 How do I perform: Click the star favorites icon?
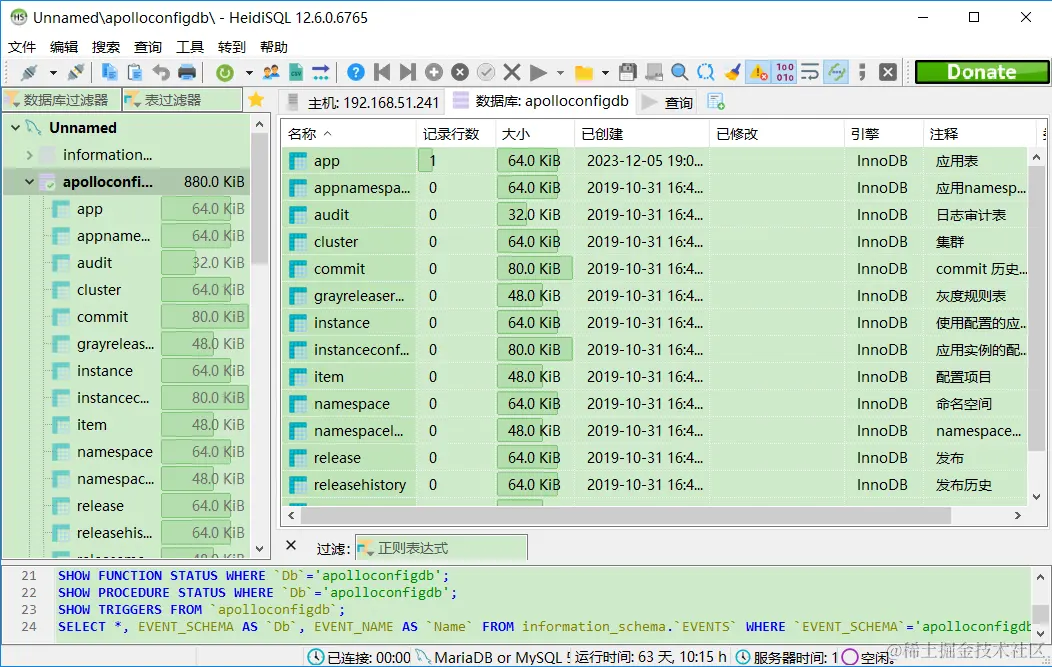pos(256,100)
